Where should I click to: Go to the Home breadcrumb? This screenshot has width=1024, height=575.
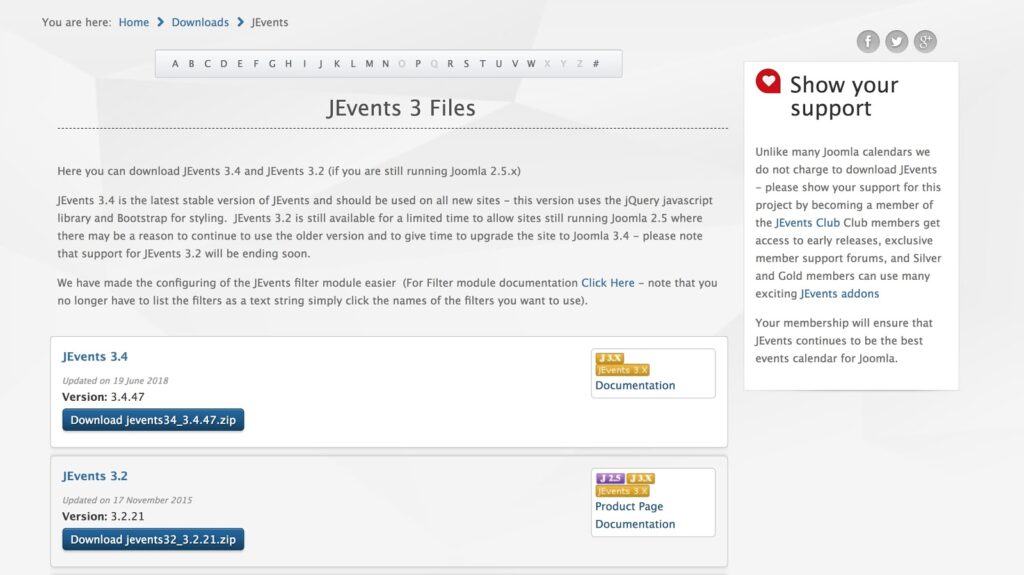click(x=134, y=22)
